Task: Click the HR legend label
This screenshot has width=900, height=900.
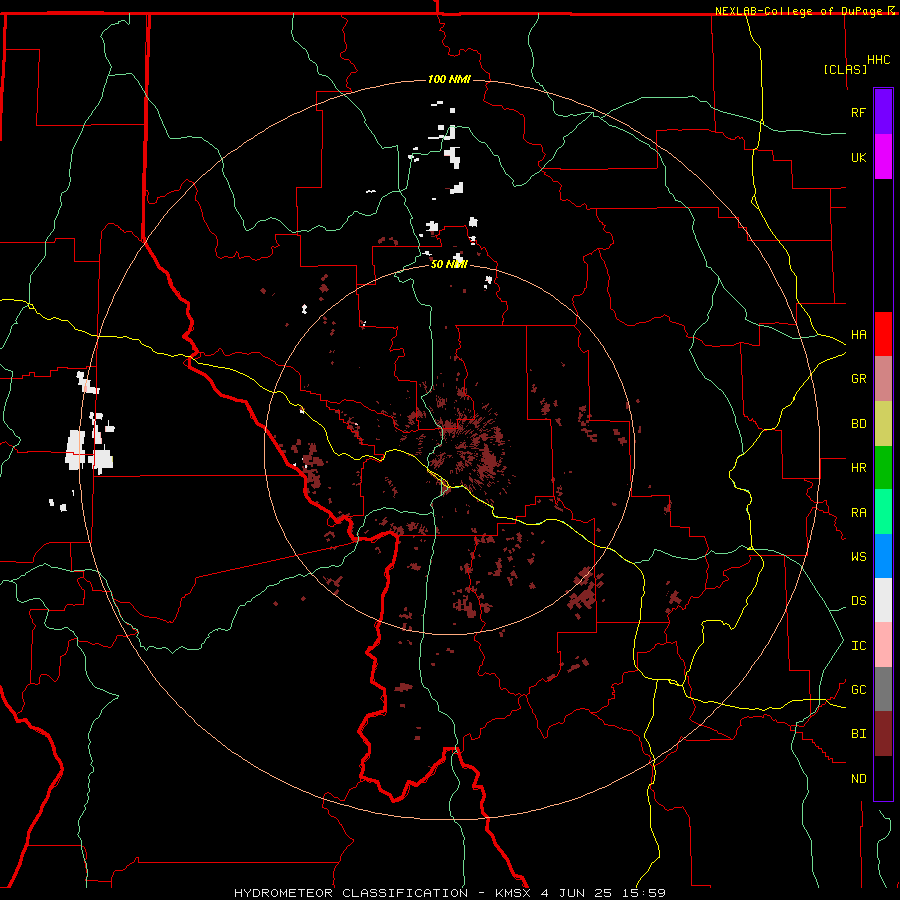Action: point(858,468)
